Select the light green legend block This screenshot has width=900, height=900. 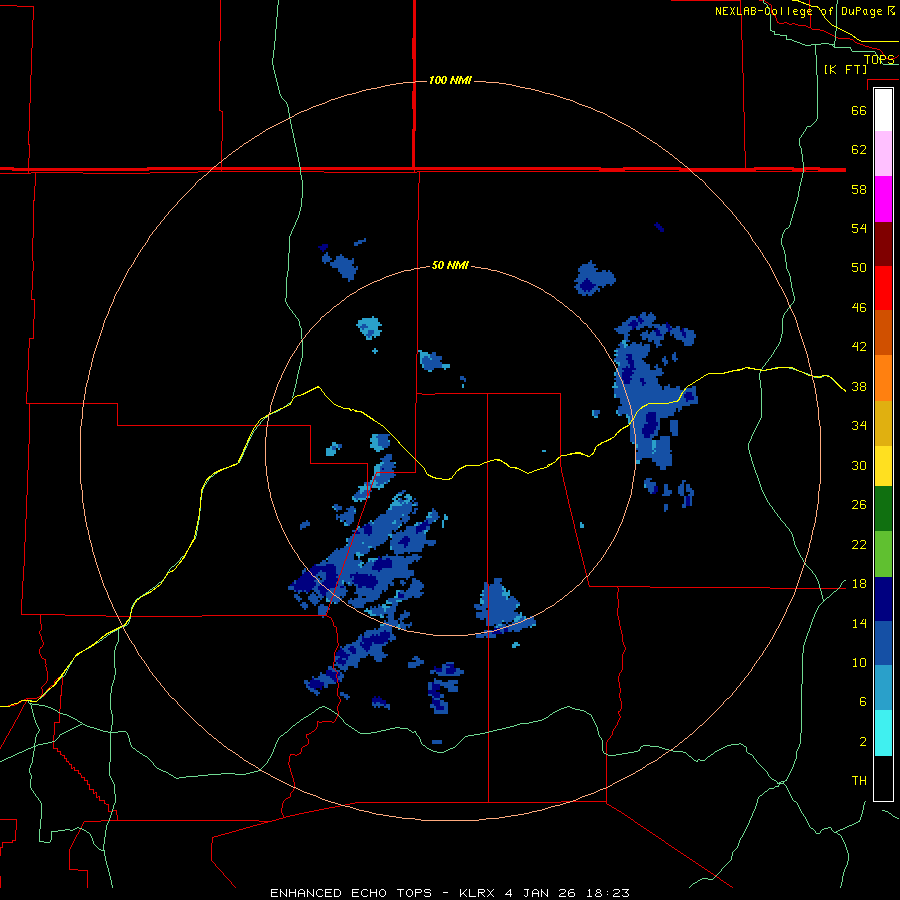point(883,554)
